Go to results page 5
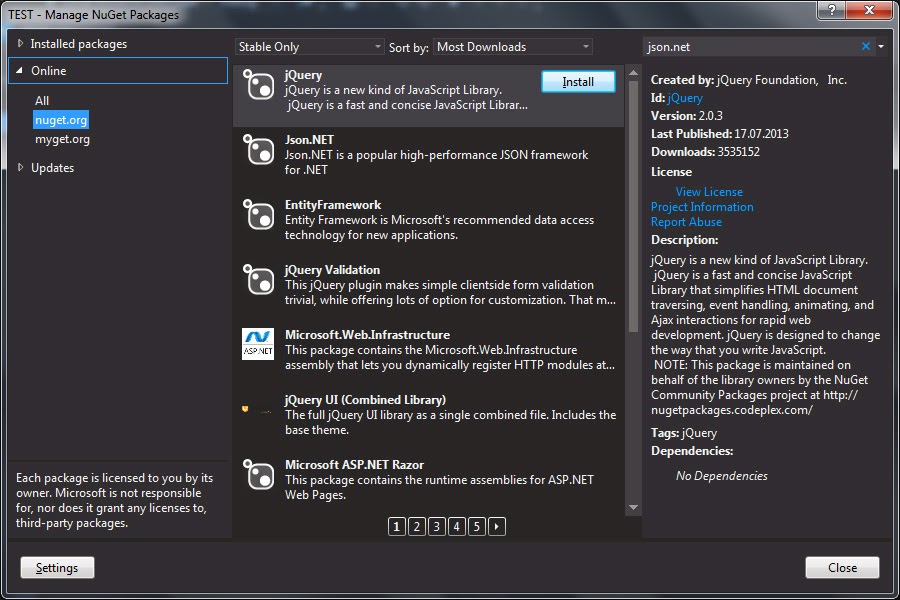This screenshot has width=900, height=600. pyautogui.click(x=477, y=526)
